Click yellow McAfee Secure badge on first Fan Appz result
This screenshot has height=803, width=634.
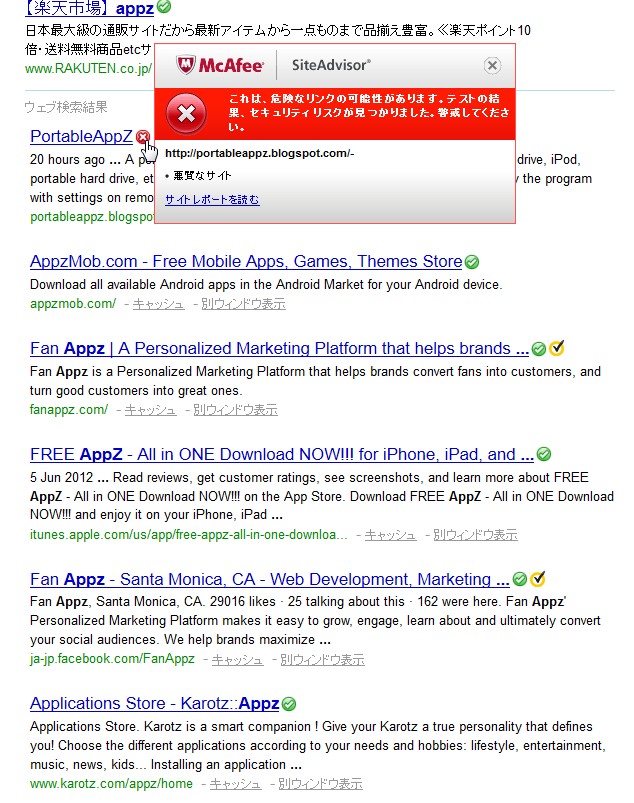tap(557, 349)
